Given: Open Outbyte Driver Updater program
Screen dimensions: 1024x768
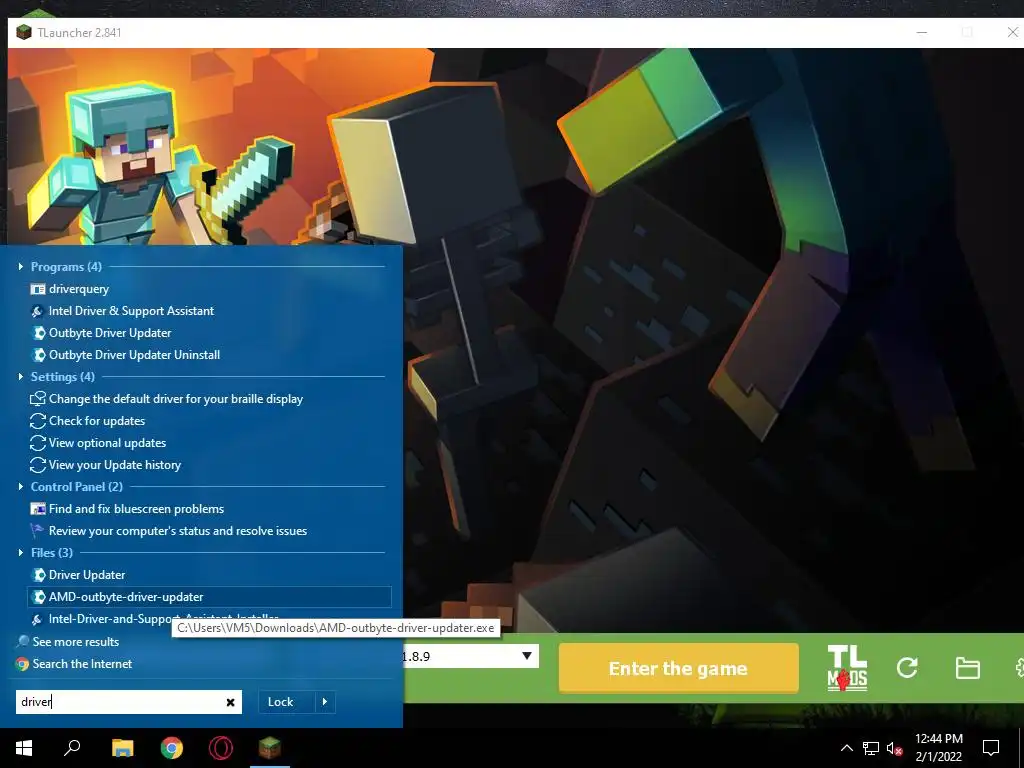Looking at the screenshot, I should pyautogui.click(x=110, y=333).
